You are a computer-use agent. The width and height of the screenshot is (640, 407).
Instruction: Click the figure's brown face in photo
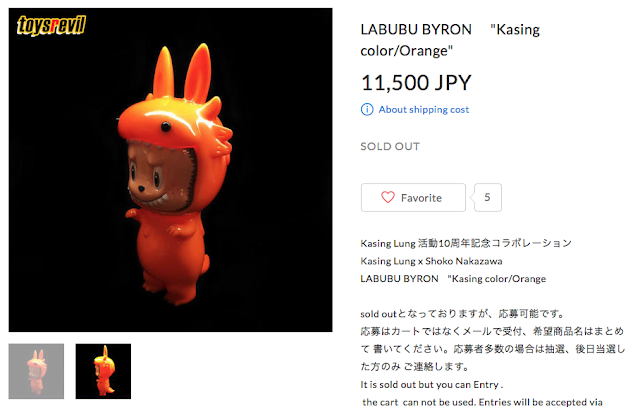click(159, 176)
